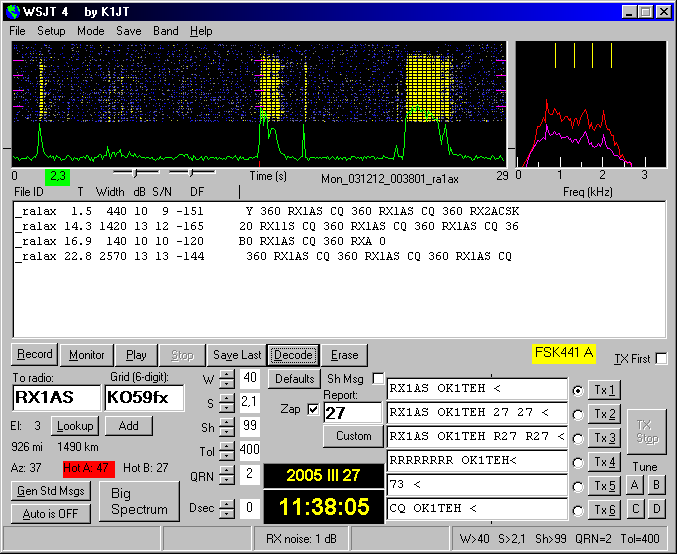The width and height of the screenshot is (677, 554).
Task: Click Tune button B
Action: tap(656, 485)
